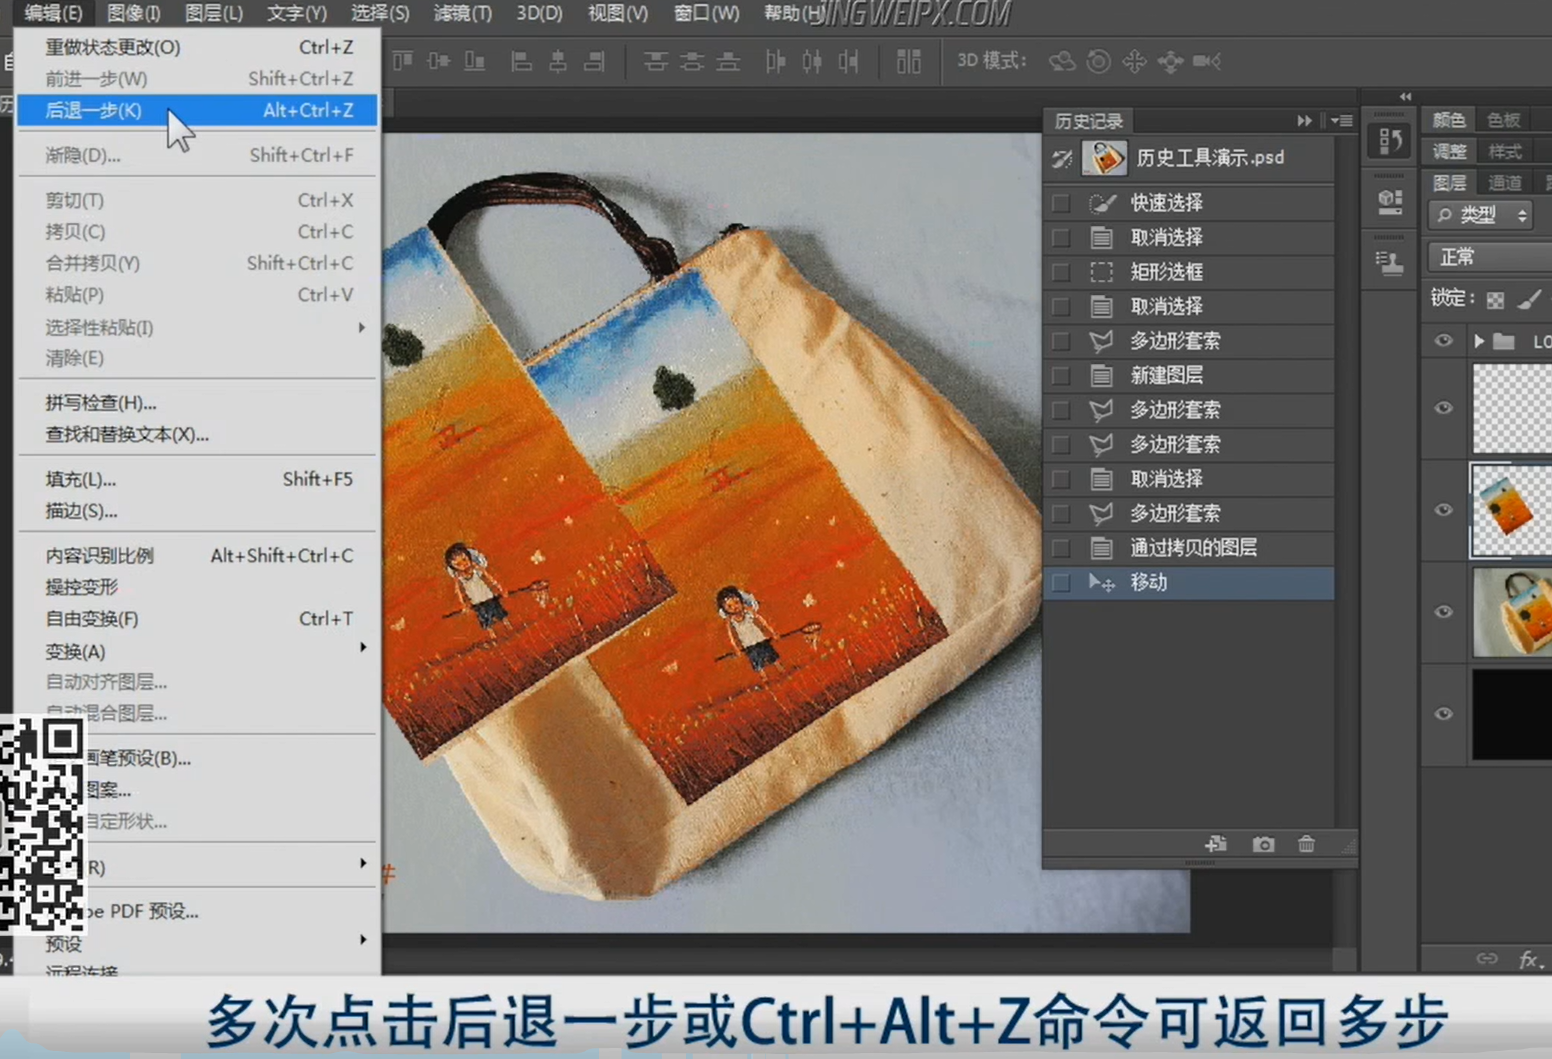Click the align top edges icon
Viewport: 1552px width, 1059px height.
point(403,61)
